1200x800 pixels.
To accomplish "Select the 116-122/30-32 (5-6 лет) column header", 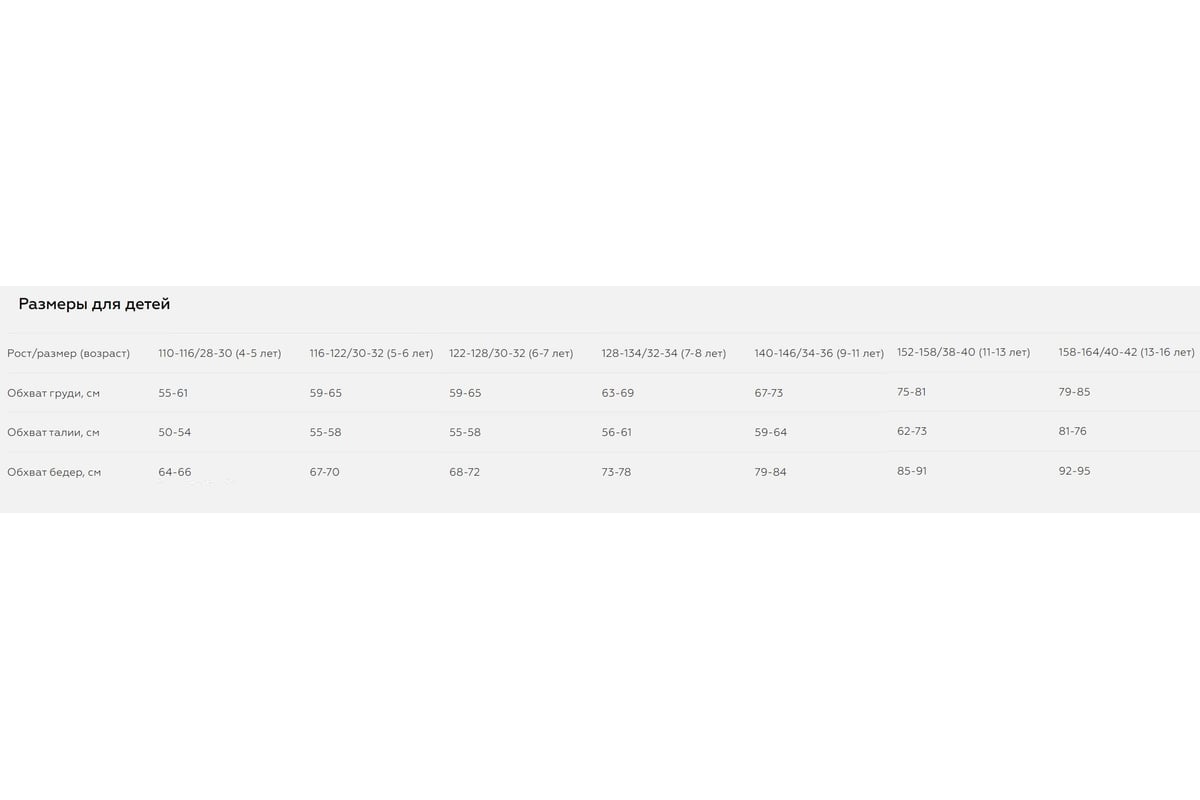I will pos(371,353).
